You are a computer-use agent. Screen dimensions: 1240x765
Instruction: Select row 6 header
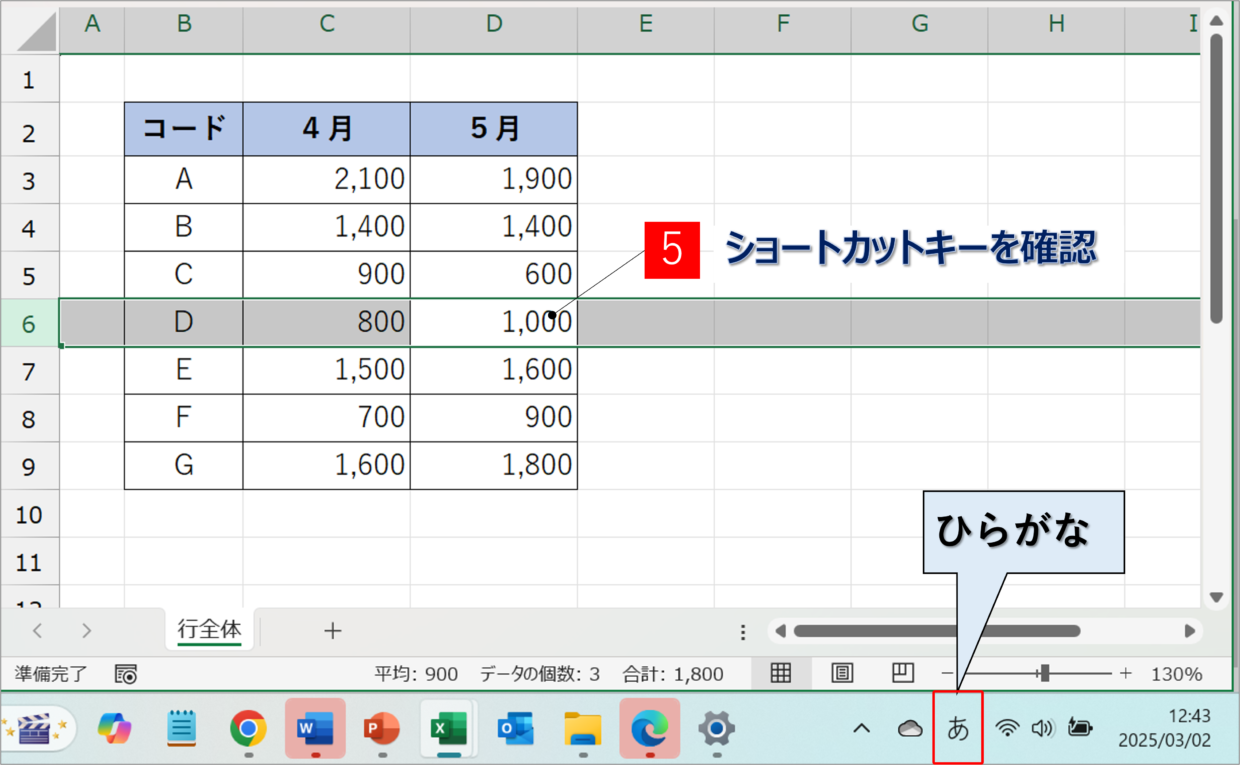[x=29, y=323]
